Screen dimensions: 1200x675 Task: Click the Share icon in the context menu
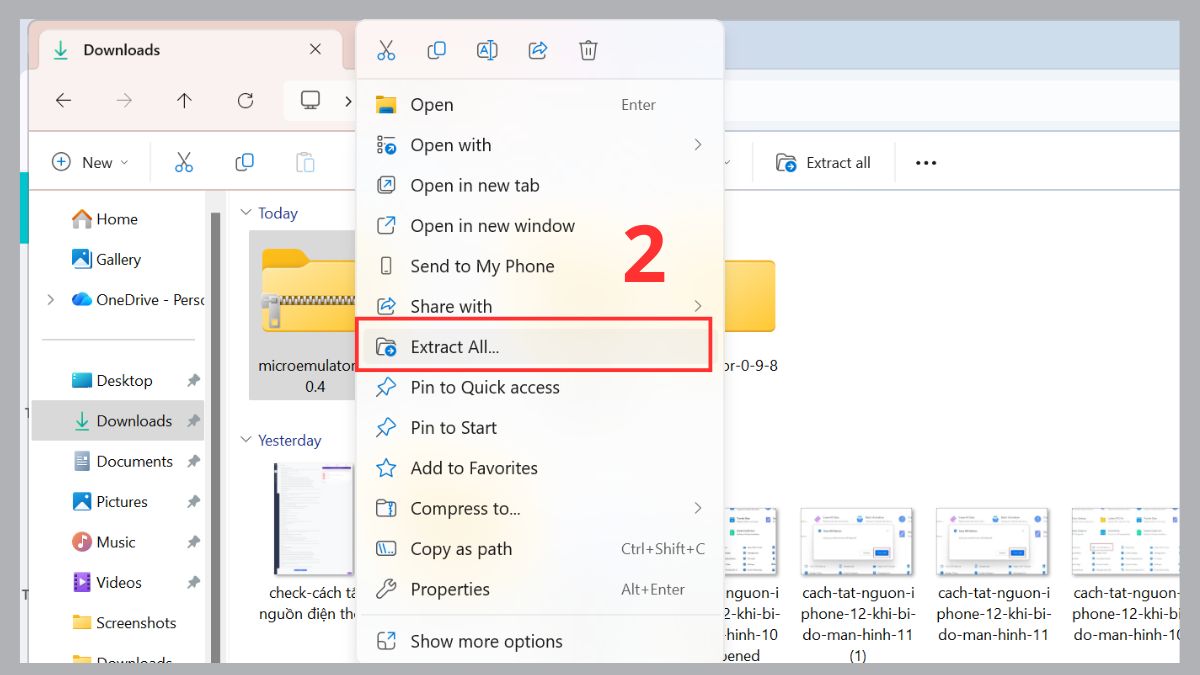click(x=537, y=50)
